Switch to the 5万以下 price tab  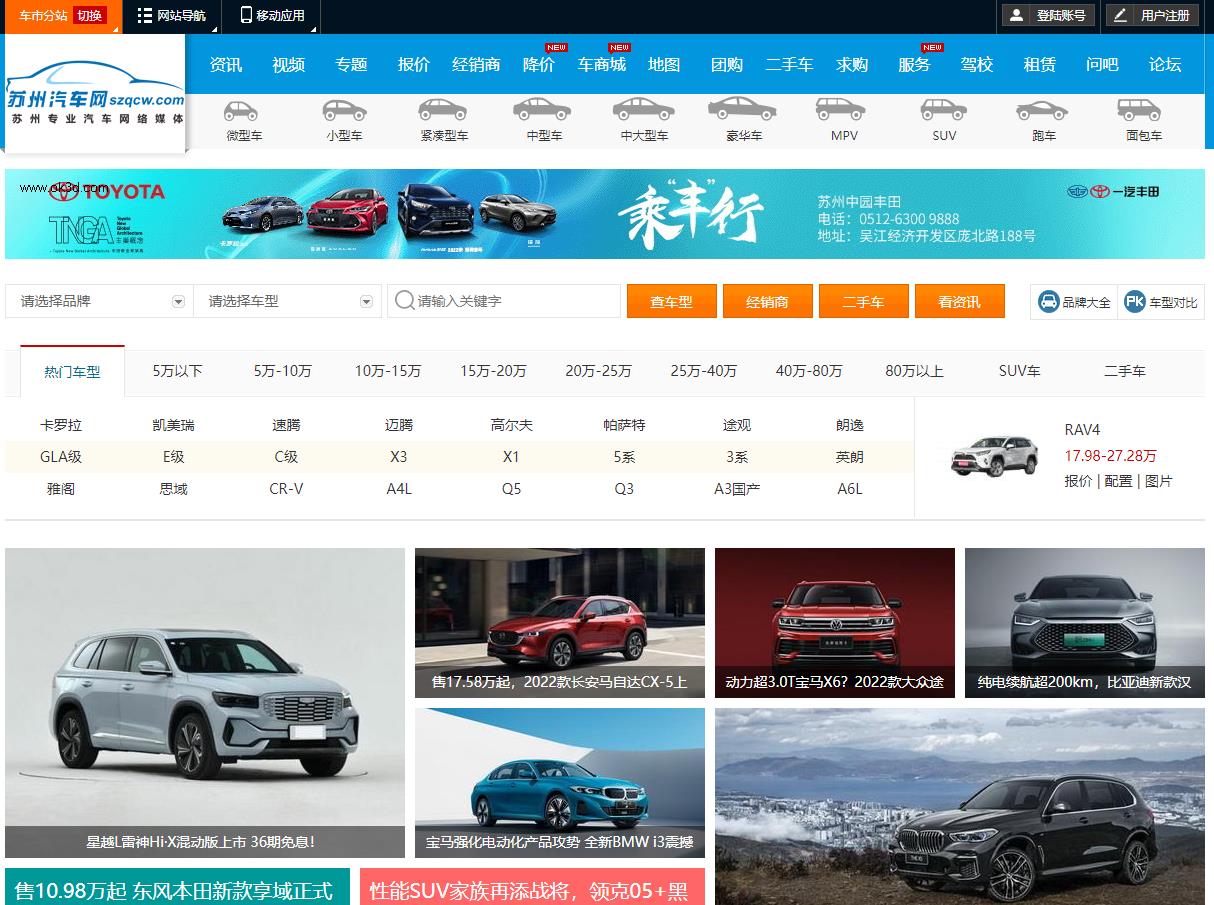(x=178, y=371)
